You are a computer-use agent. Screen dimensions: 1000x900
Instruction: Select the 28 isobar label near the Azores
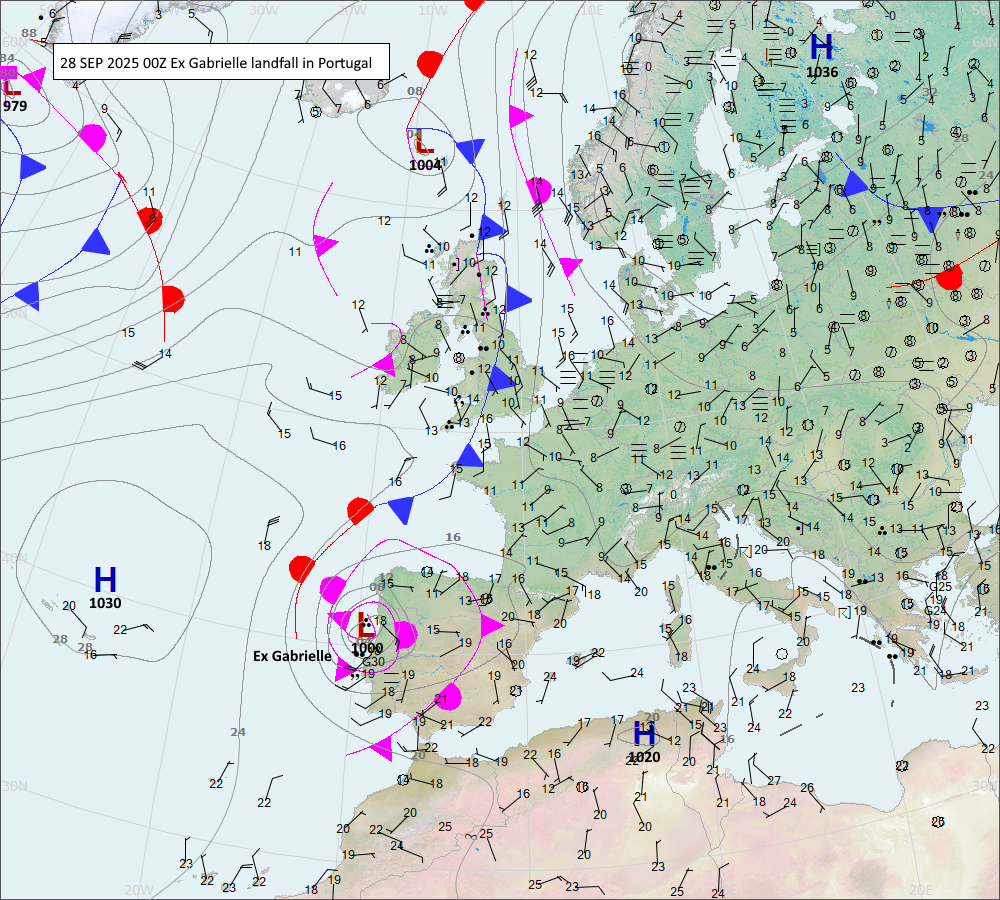pyautogui.click(x=60, y=639)
